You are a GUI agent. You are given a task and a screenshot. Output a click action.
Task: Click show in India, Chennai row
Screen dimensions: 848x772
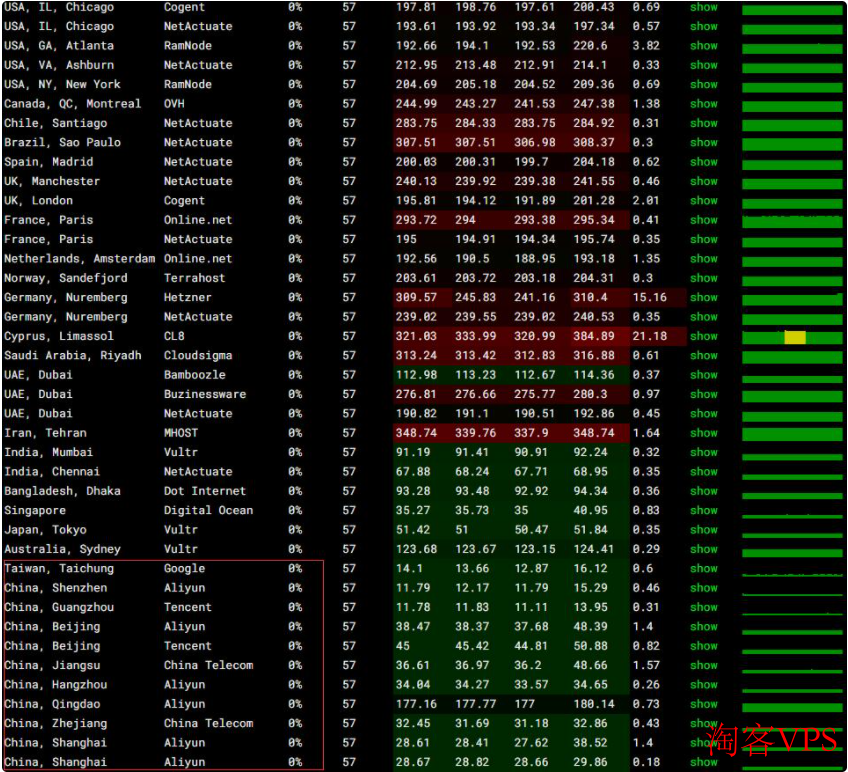point(704,472)
